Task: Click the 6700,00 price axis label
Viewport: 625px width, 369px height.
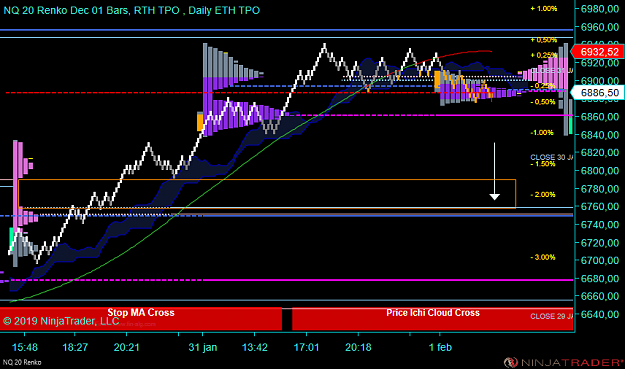Action: 600,260
